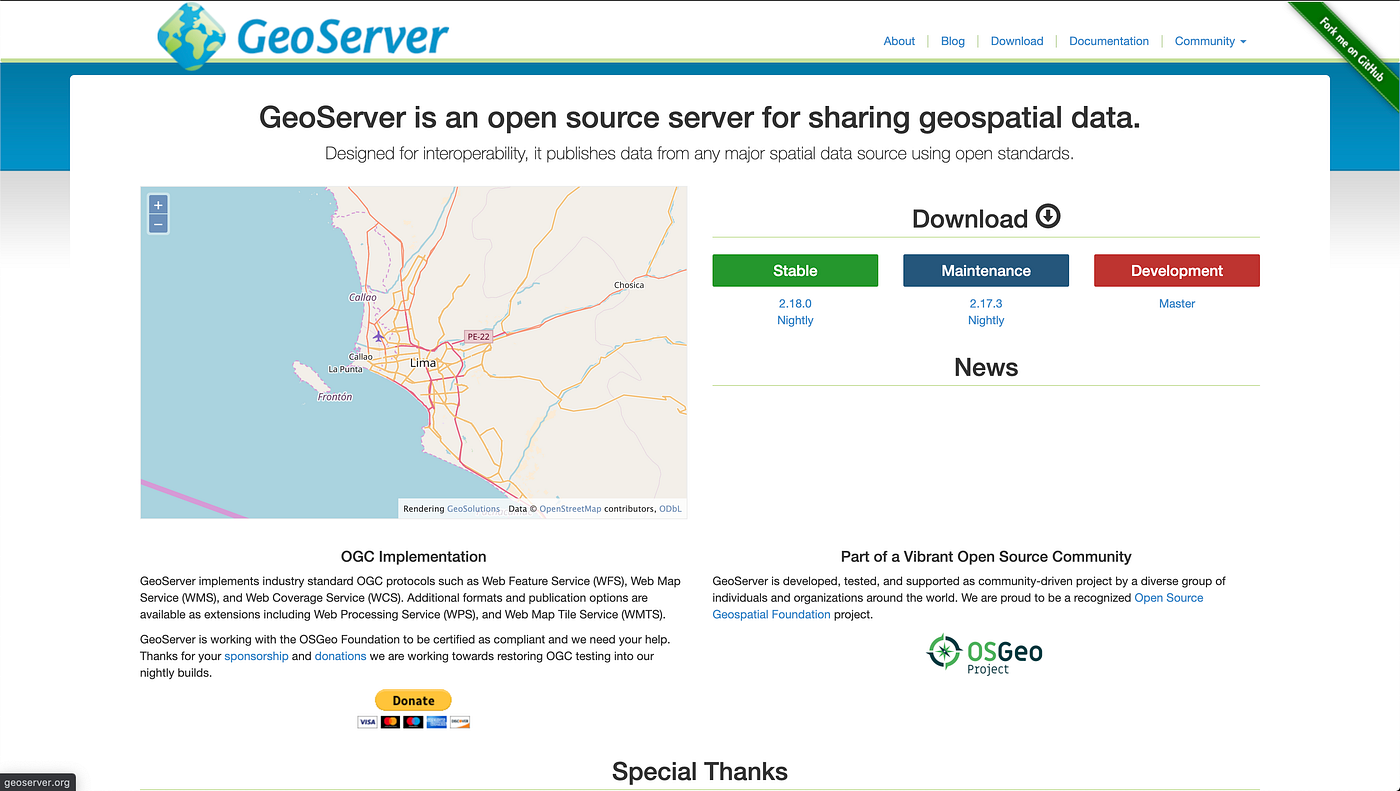The height and width of the screenshot is (791, 1400).
Task: Select the Development download channel
Action: tap(1176, 270)
